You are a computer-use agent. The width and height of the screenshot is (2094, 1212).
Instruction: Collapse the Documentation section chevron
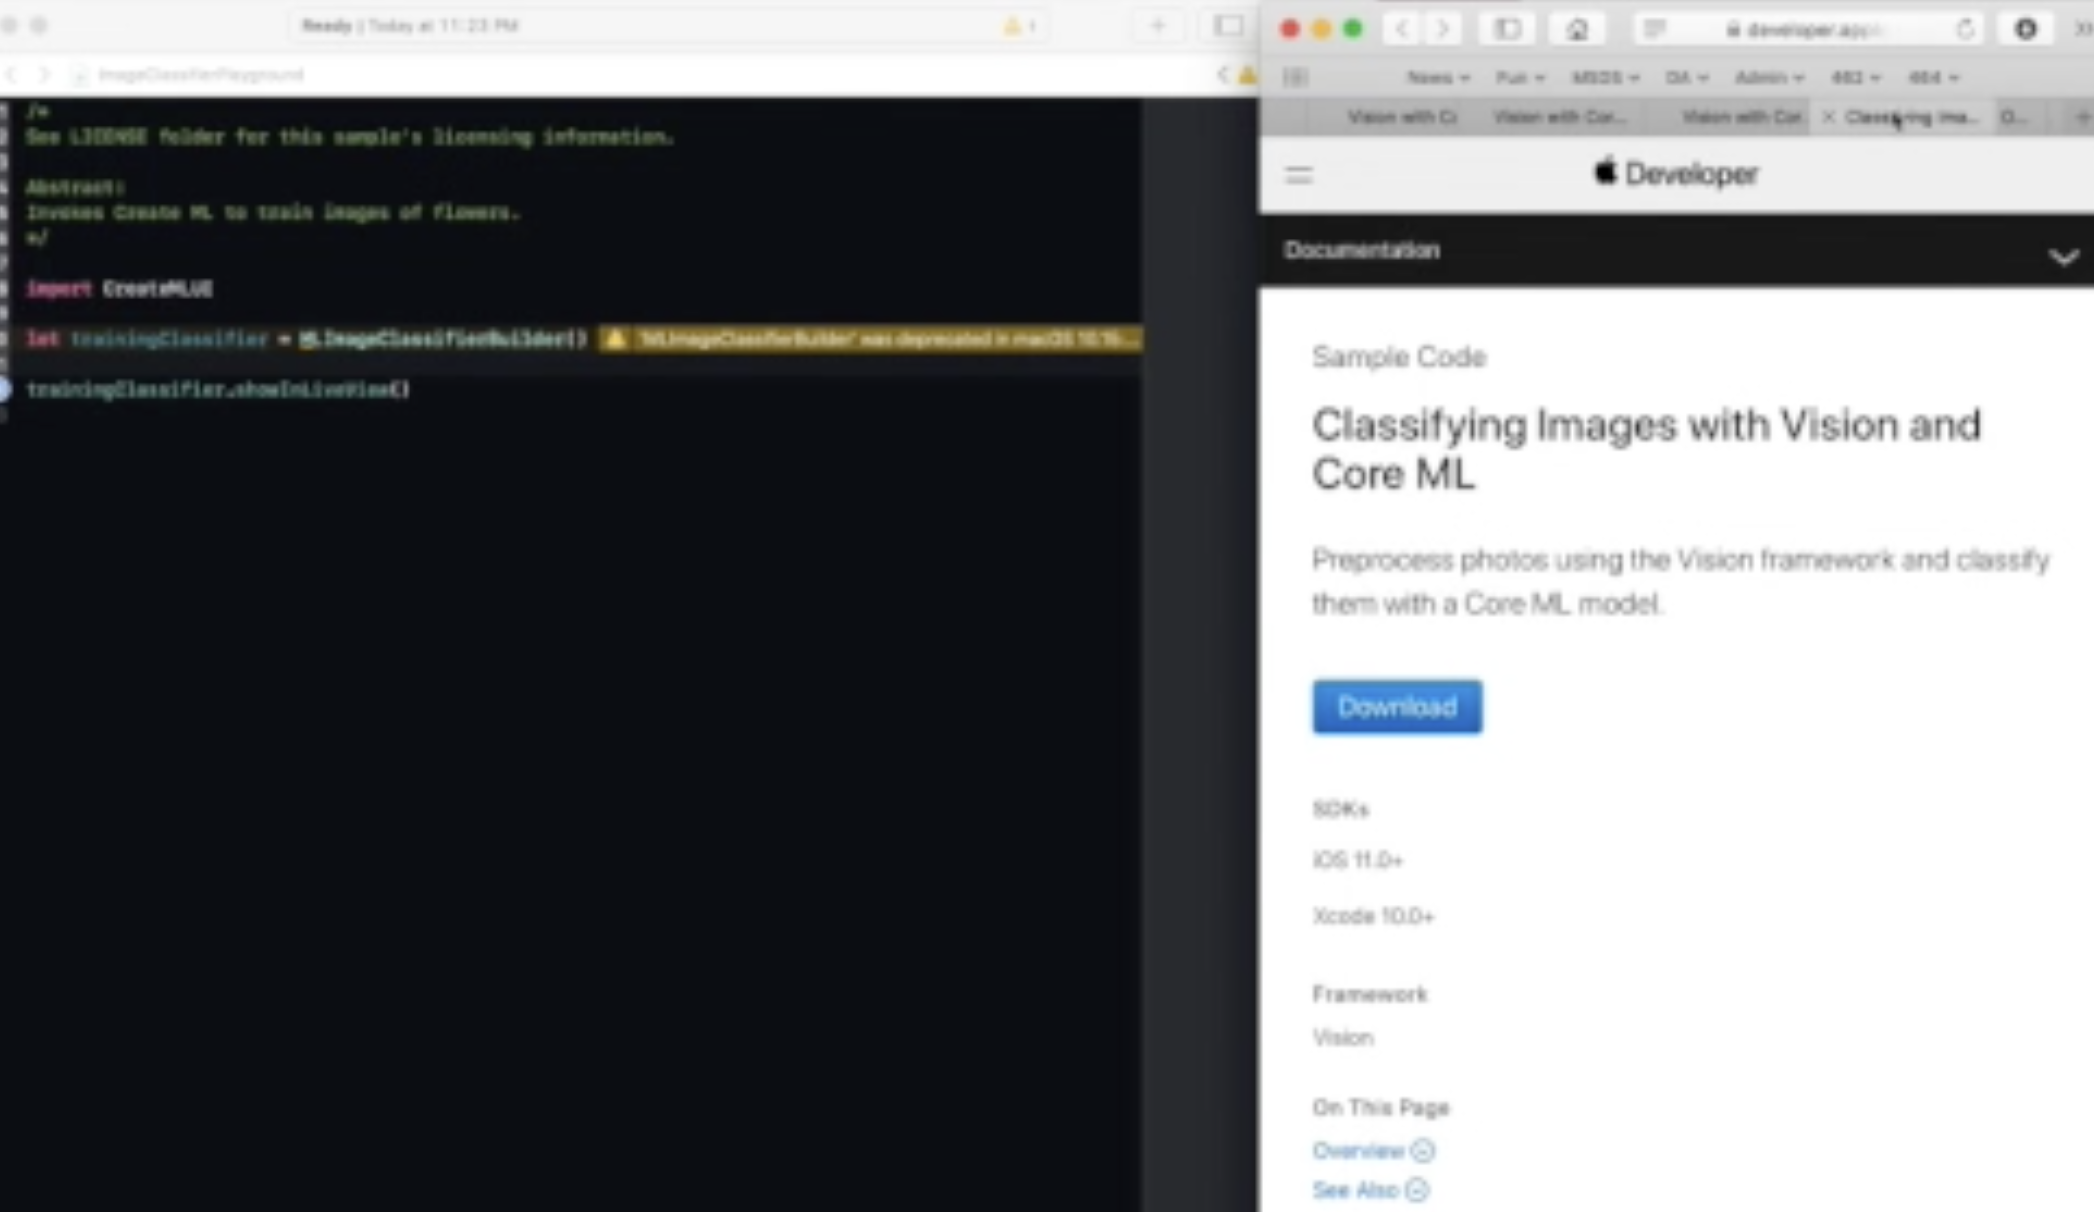(x=2063, y=257)
